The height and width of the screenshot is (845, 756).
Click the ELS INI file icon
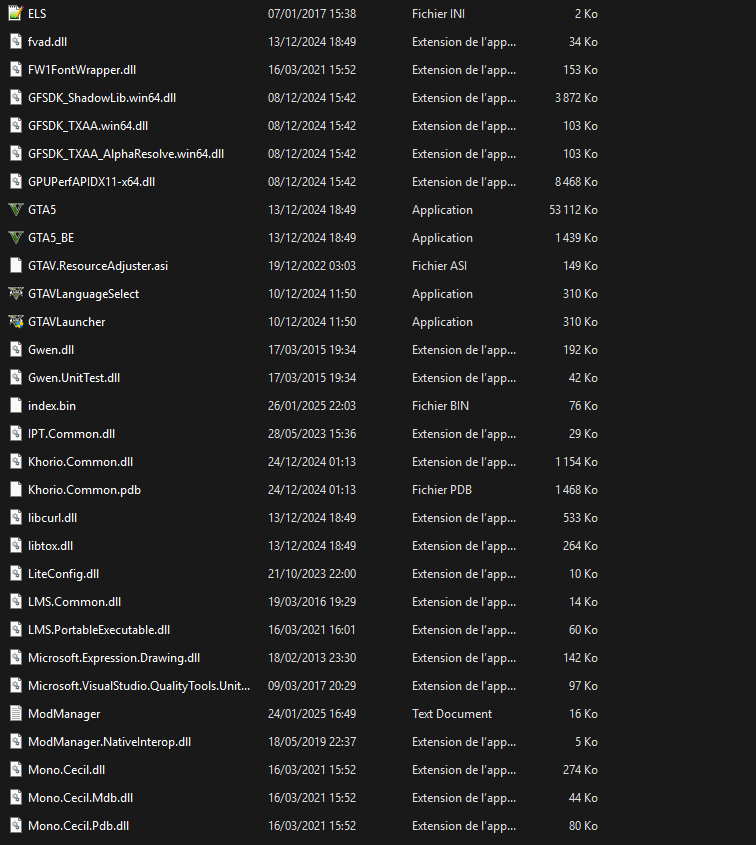coord(15,14)
